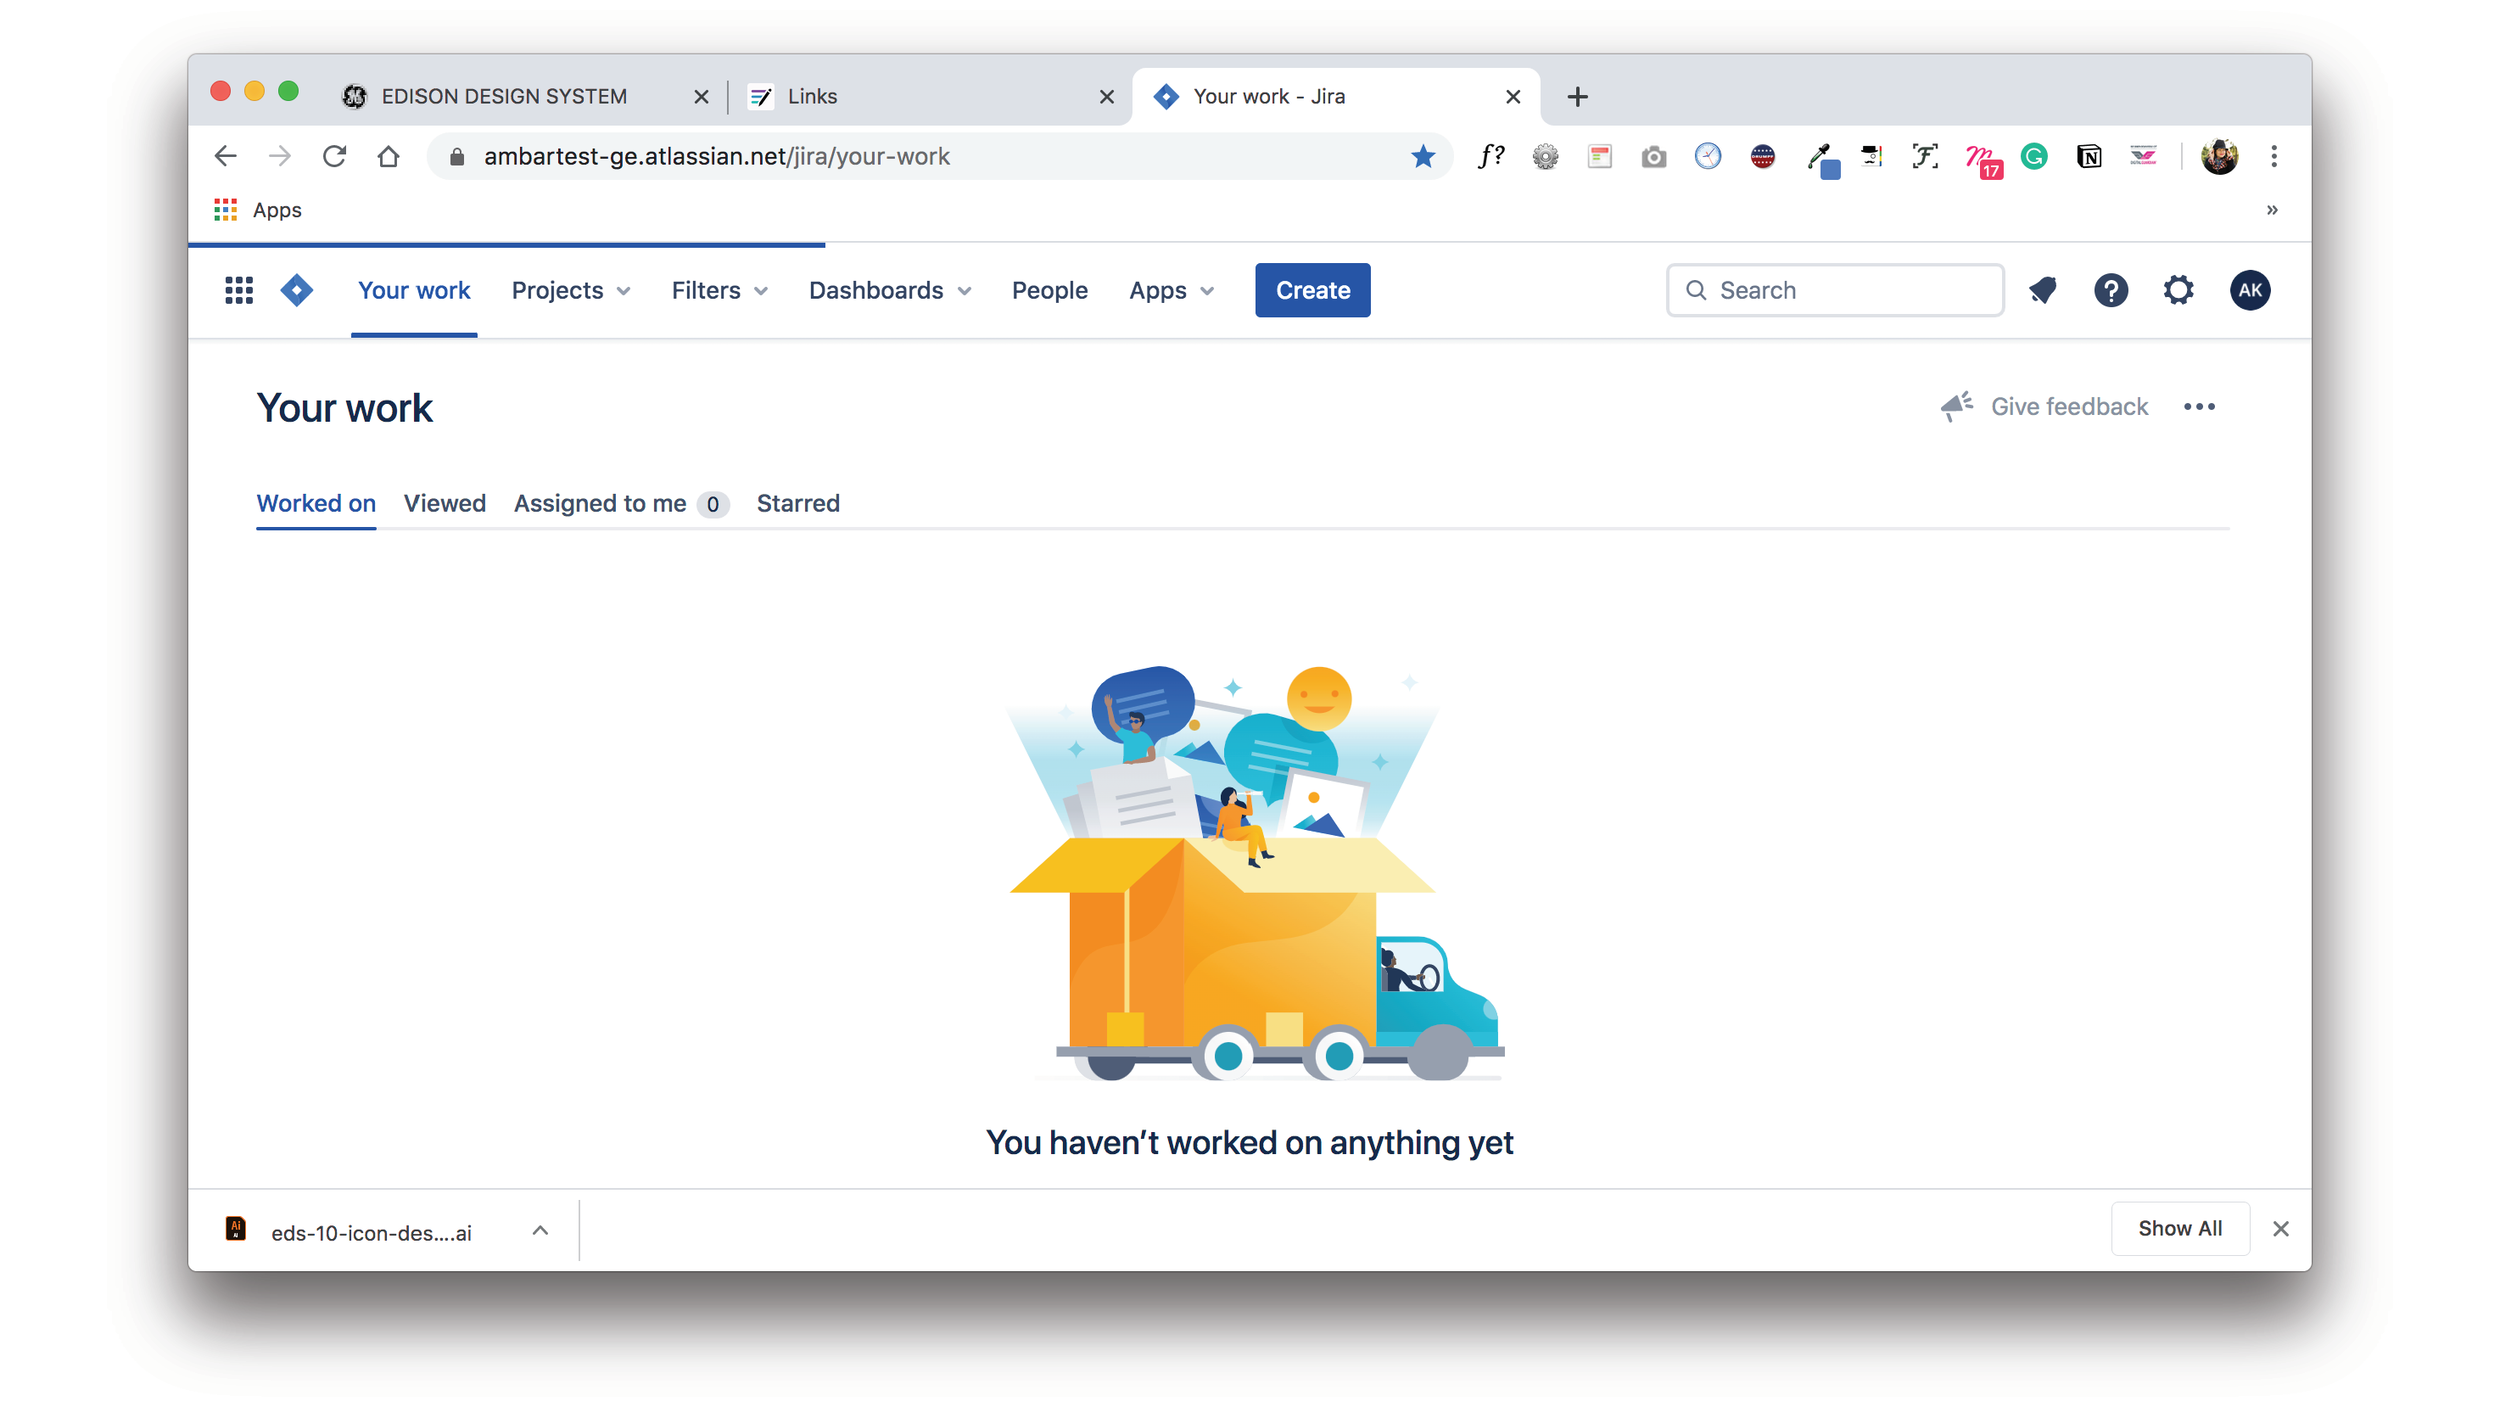Click the Create button
The image size is (2500, 1407).
tap(1312, 290)
